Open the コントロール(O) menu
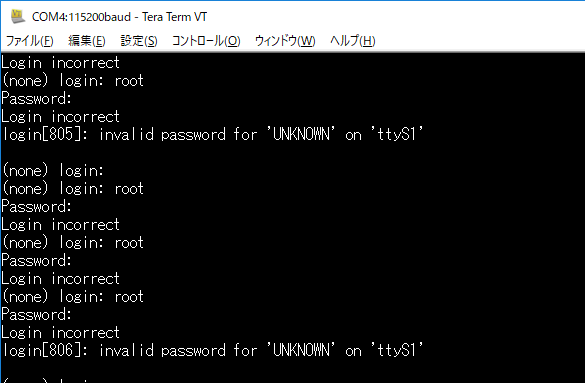 pyautogui.click(x=206, y=41)
